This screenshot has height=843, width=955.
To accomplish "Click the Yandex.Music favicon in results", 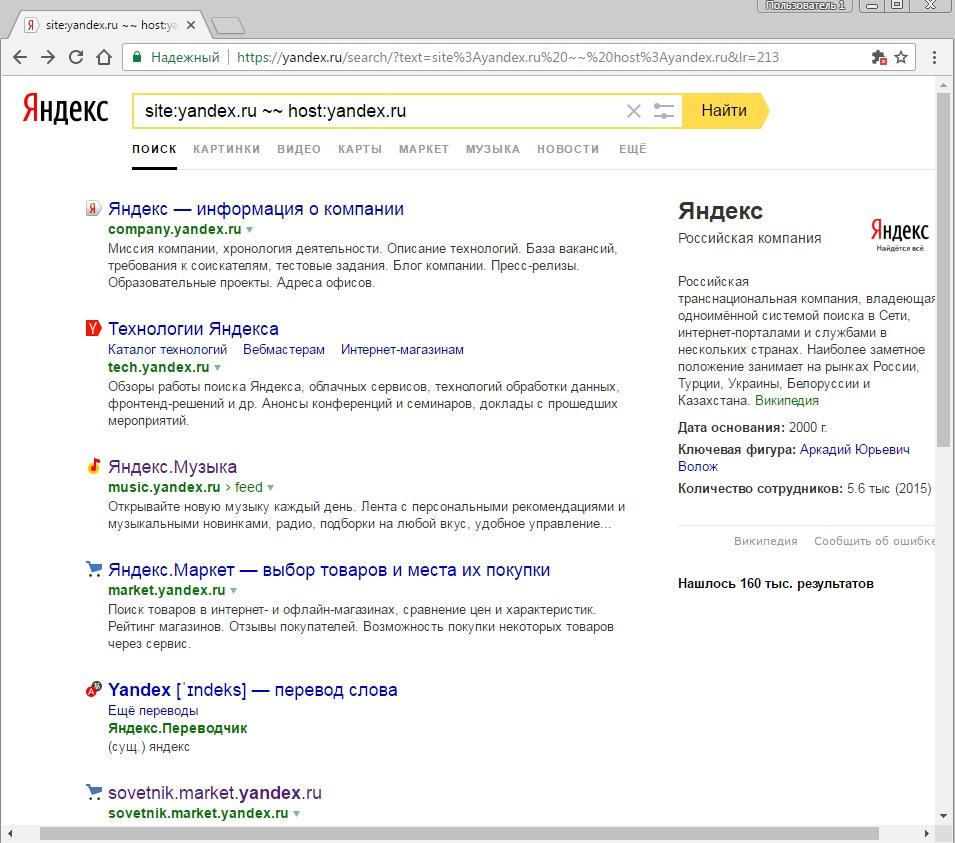I will coord(93,466).
